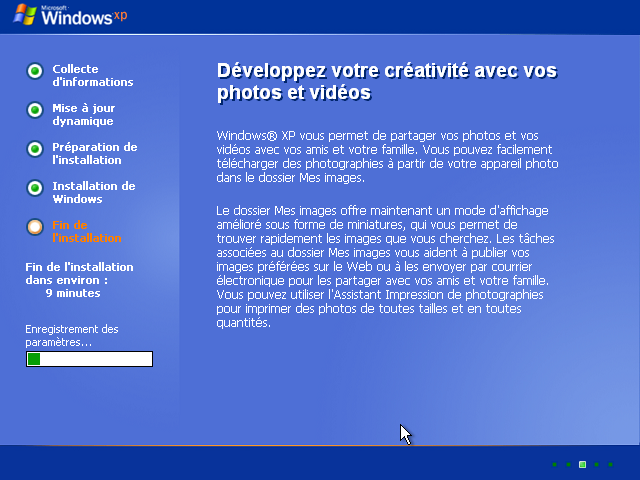640x480 pixels.
Task: Select the Collecte d'informations step indicator
Action: tap(35, 71)
